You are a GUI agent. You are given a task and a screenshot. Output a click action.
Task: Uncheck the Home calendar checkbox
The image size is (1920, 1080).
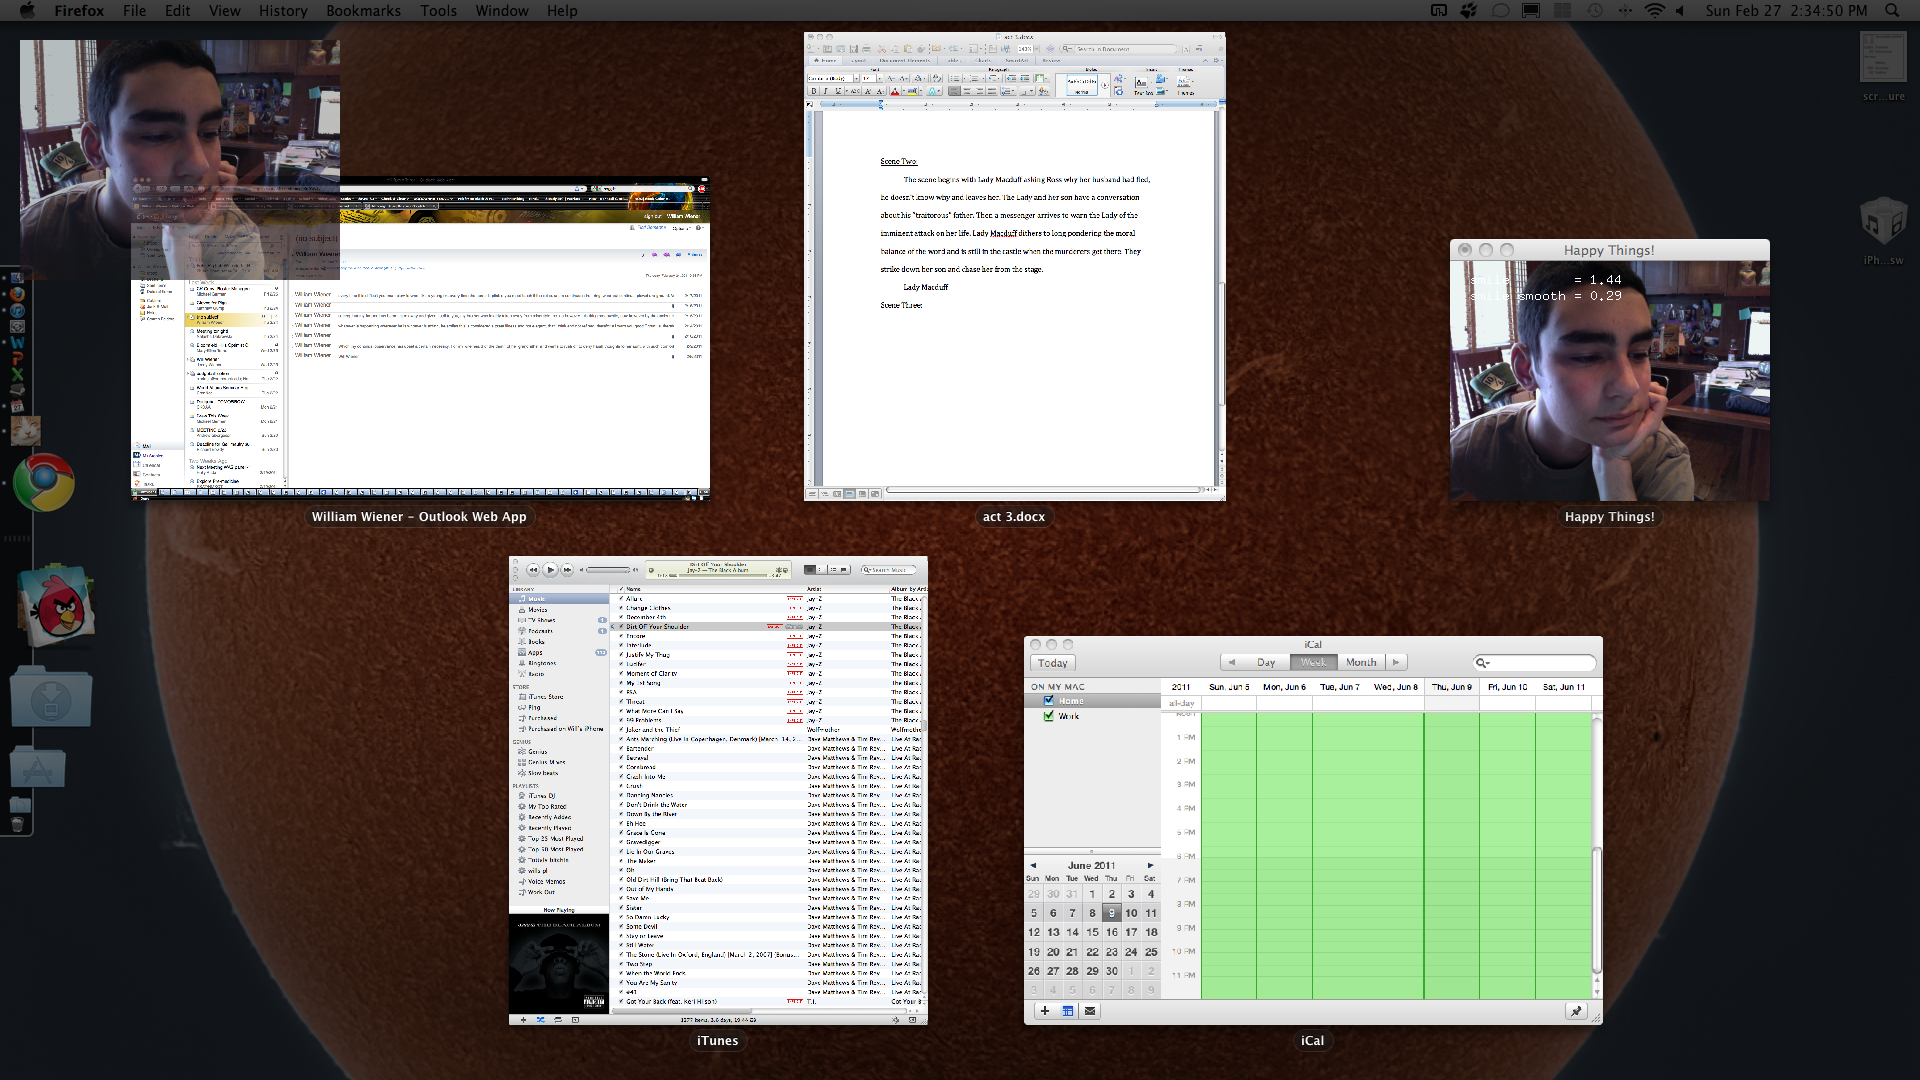pos(1049,701)
